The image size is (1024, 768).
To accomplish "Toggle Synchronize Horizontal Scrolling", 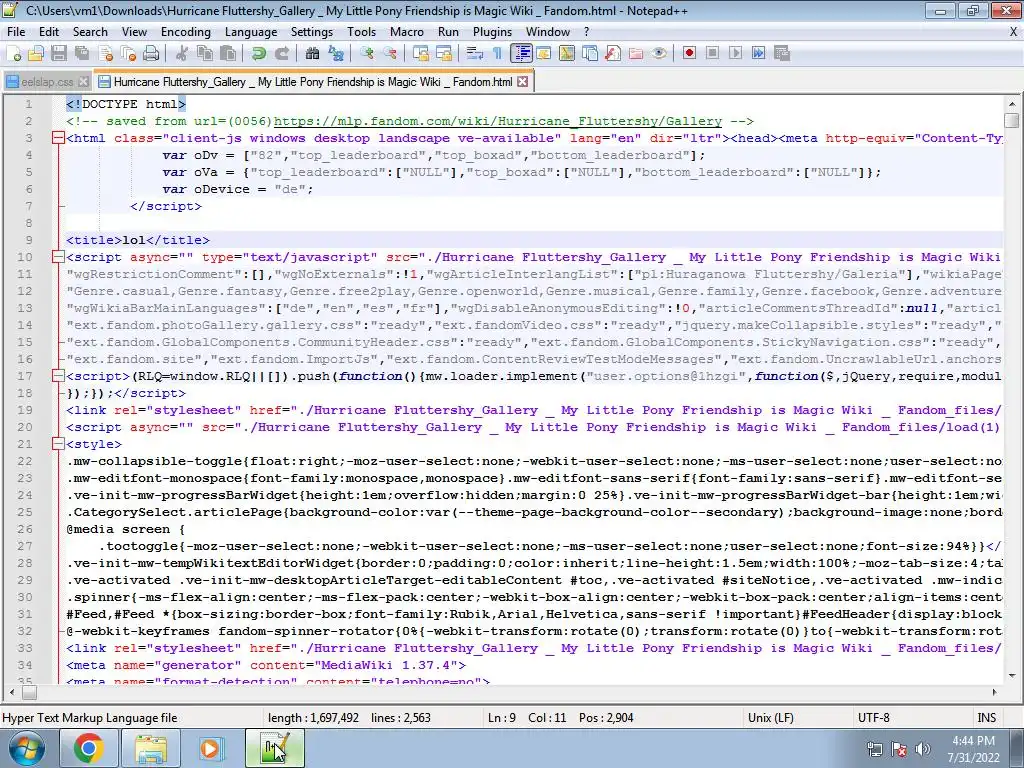I will pos(444,54).
